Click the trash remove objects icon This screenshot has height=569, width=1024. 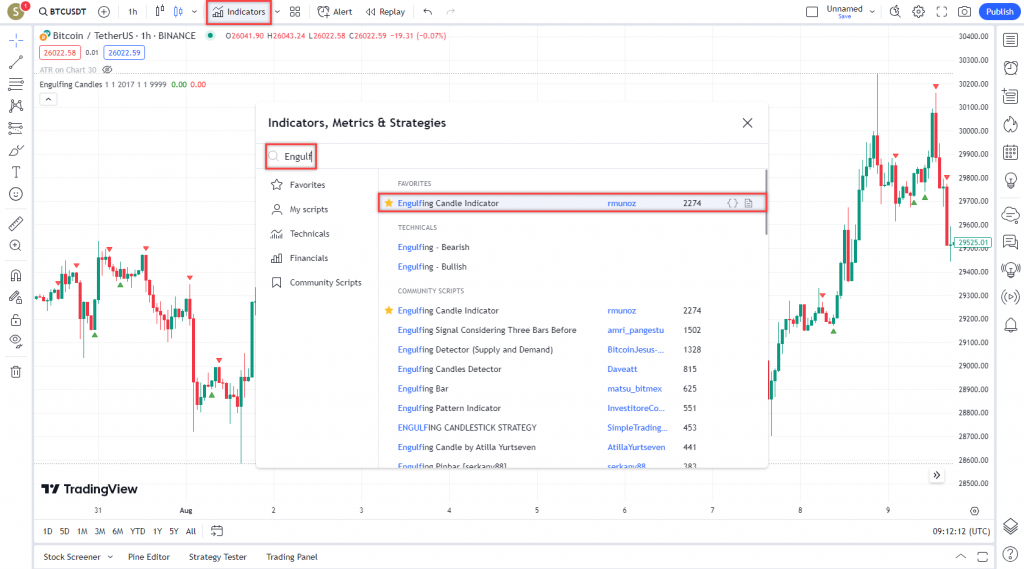[x=16, y=372]
